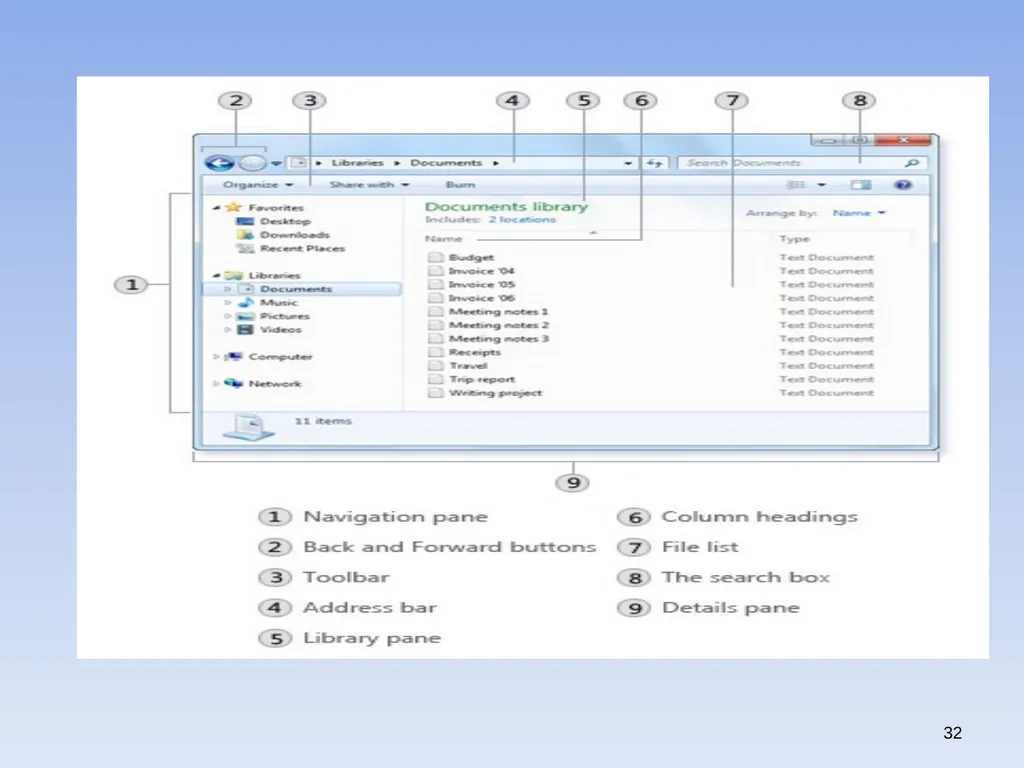The width and height of the screenshot is (1024, 768).
Task: Click the refresh button beside address bar
Action: pos(654,163)
